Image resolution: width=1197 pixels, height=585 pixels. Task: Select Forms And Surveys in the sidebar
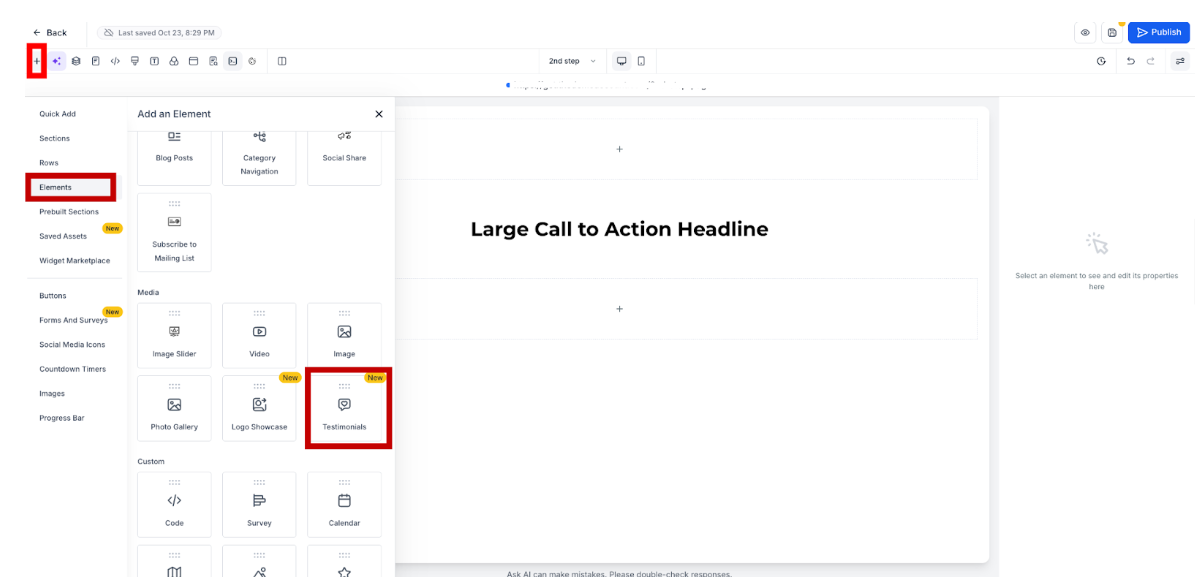(73, 320)
